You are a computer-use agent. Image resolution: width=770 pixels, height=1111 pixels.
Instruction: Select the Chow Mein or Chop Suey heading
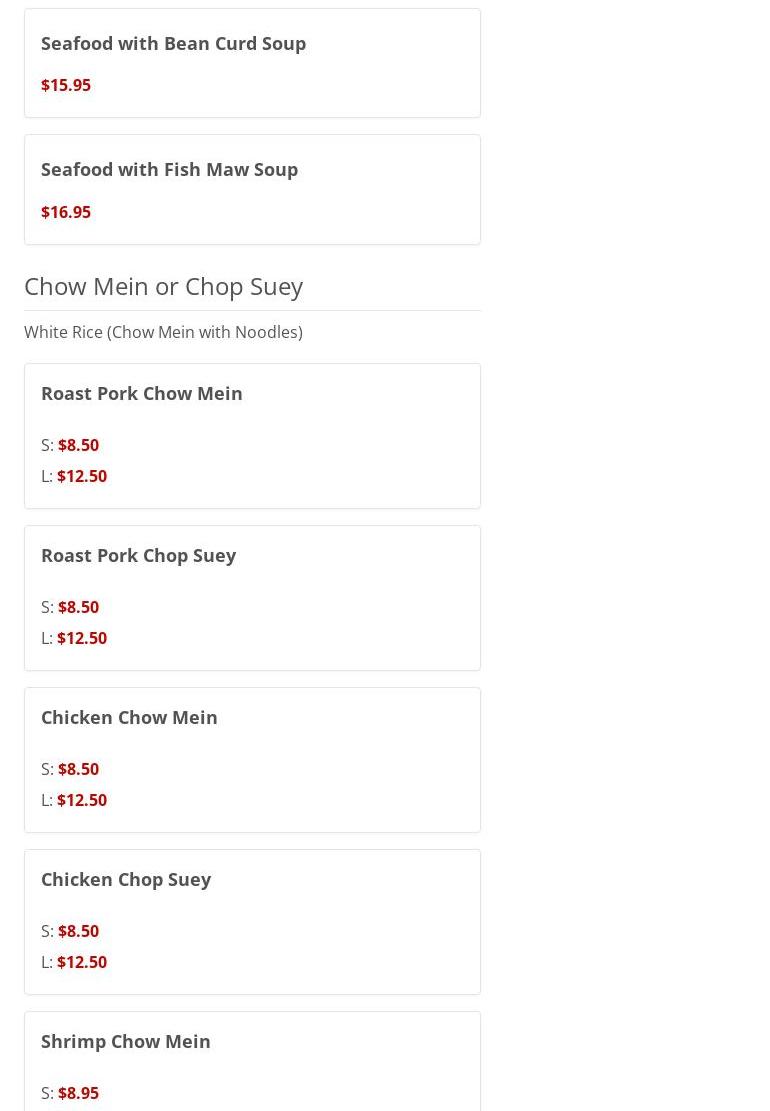[164, 286]
